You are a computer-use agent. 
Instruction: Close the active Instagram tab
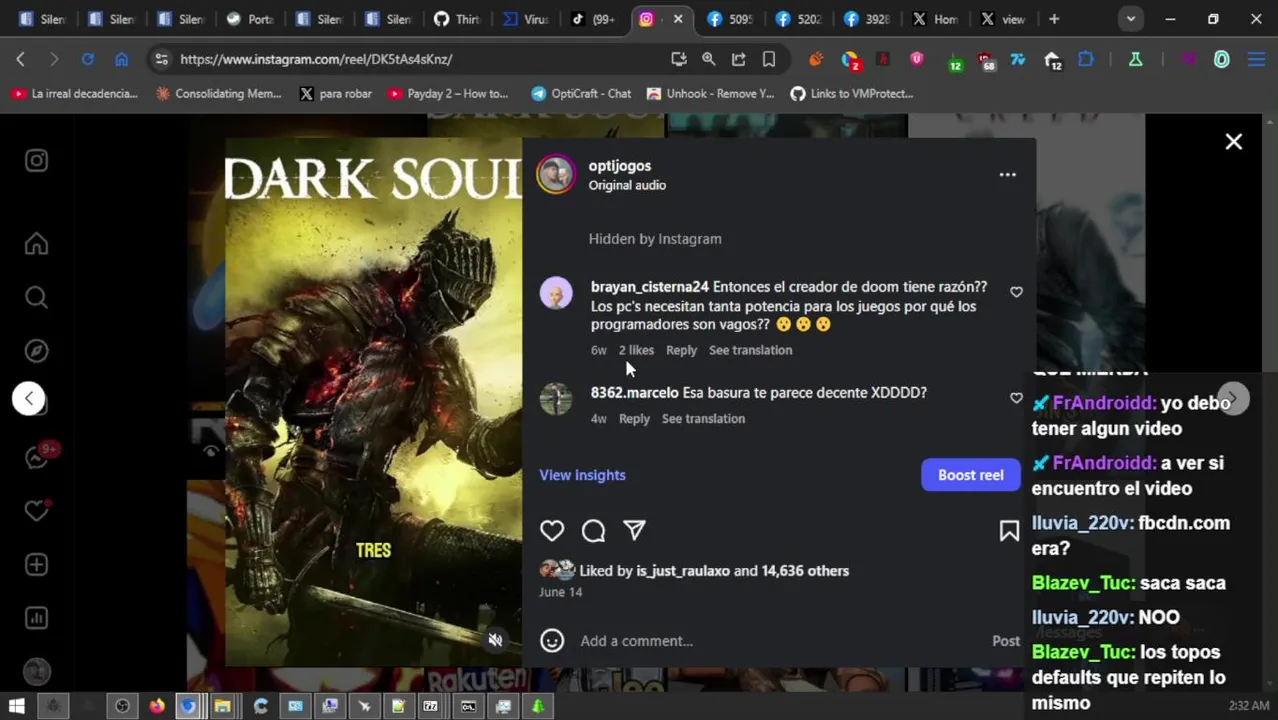678,19
